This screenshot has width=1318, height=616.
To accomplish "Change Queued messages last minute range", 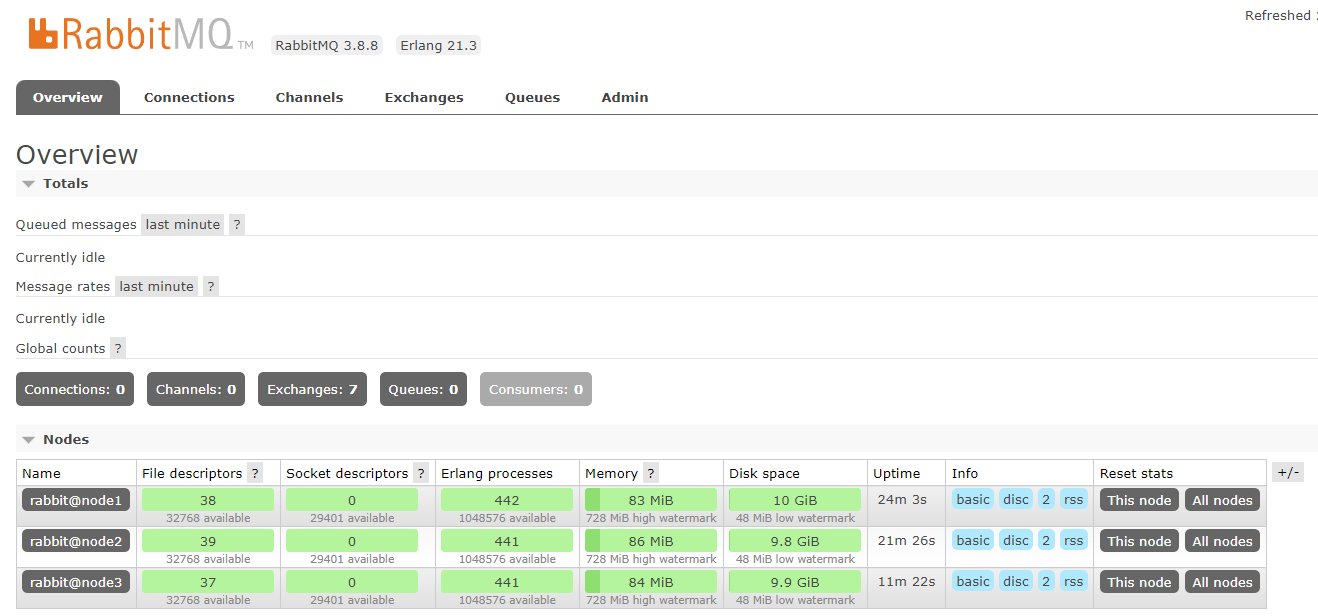I will [x=182, y=225].
